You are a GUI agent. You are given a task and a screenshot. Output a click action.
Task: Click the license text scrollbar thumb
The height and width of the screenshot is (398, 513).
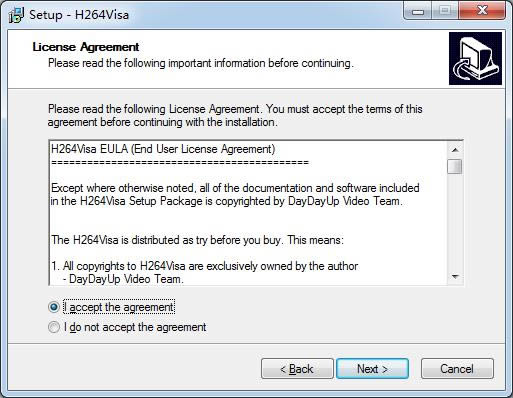(x=455, y=166)
